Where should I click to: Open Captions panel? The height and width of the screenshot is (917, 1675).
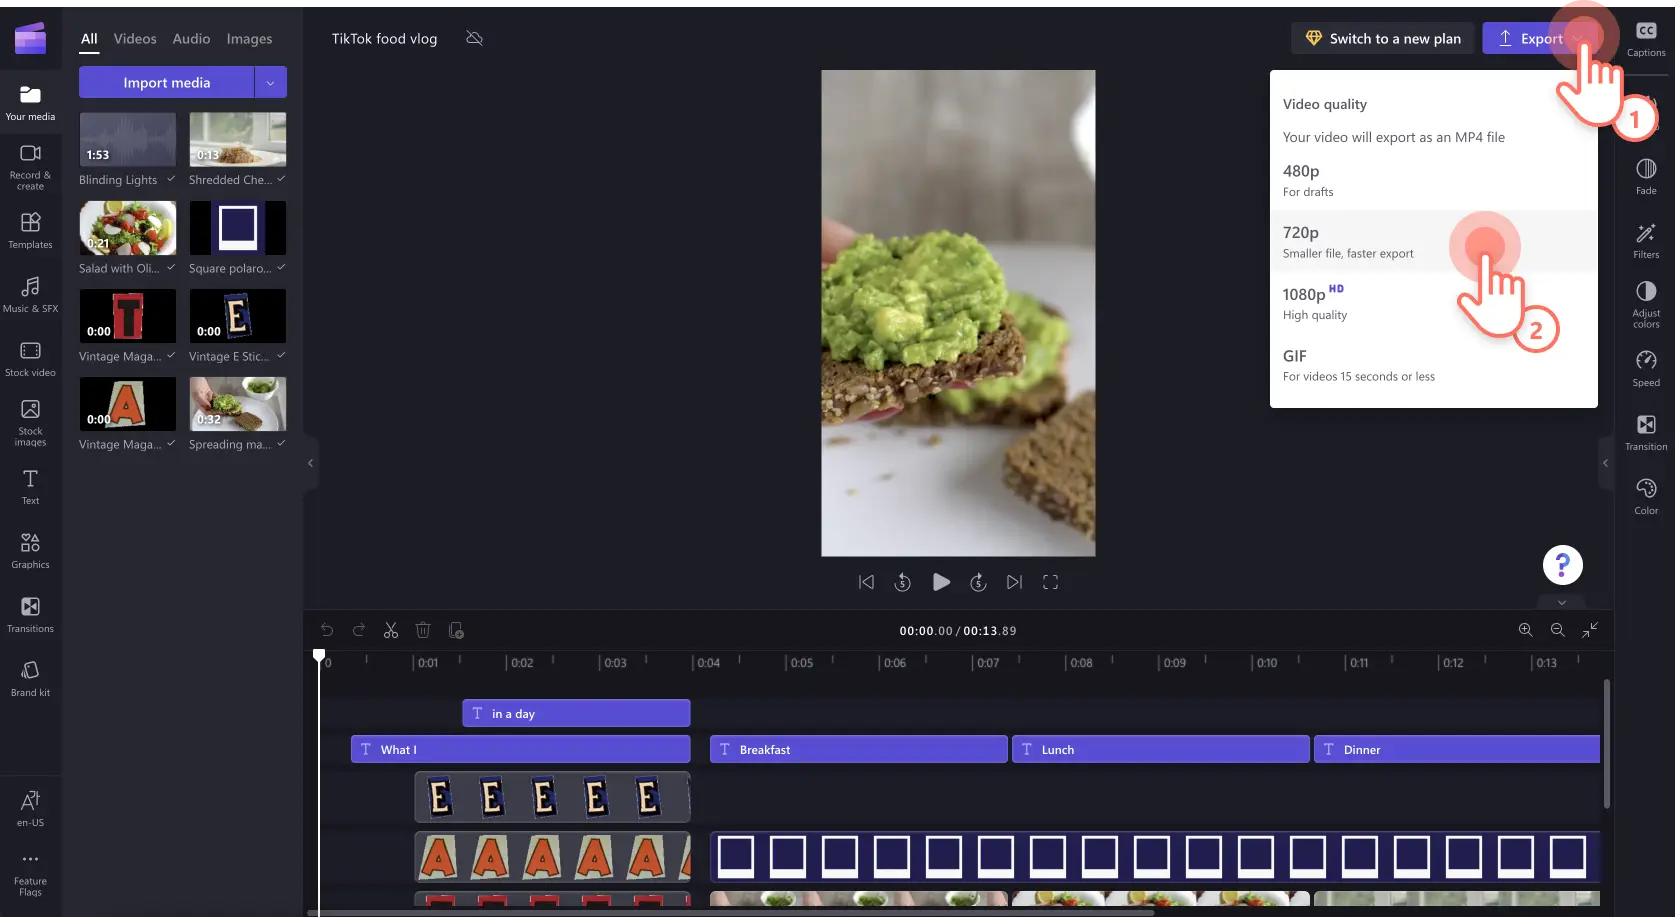[1646, 38]
